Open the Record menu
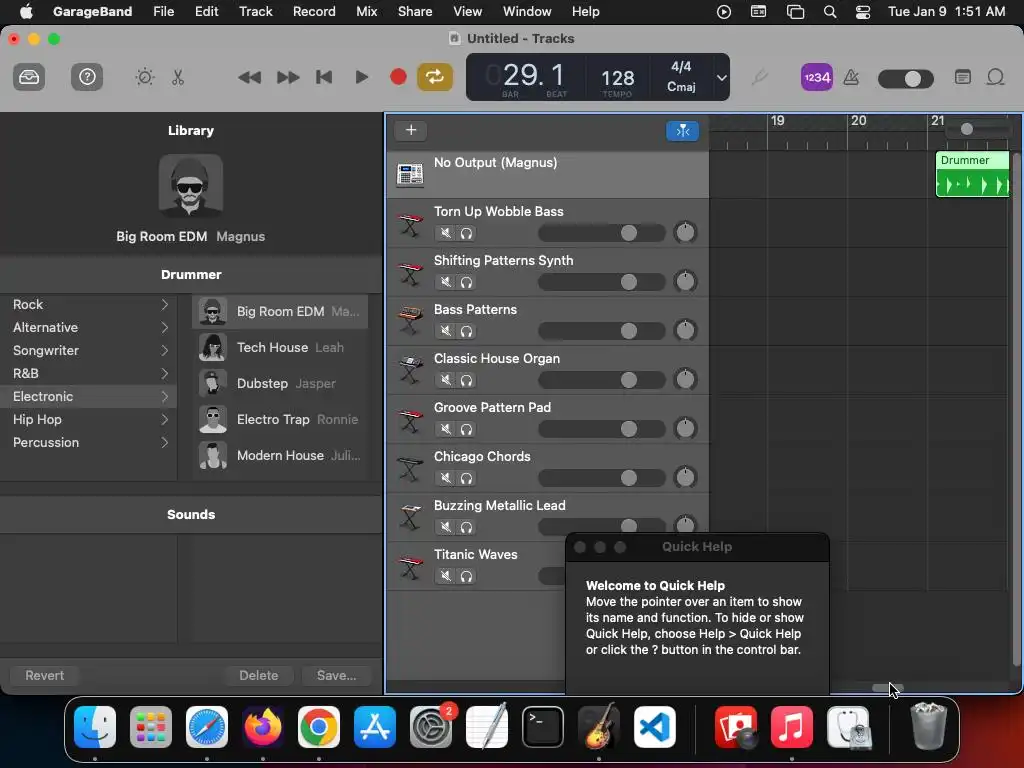The height and width of the screenshot is (768, 1024). pyautogui.click(x=314, y=11)
